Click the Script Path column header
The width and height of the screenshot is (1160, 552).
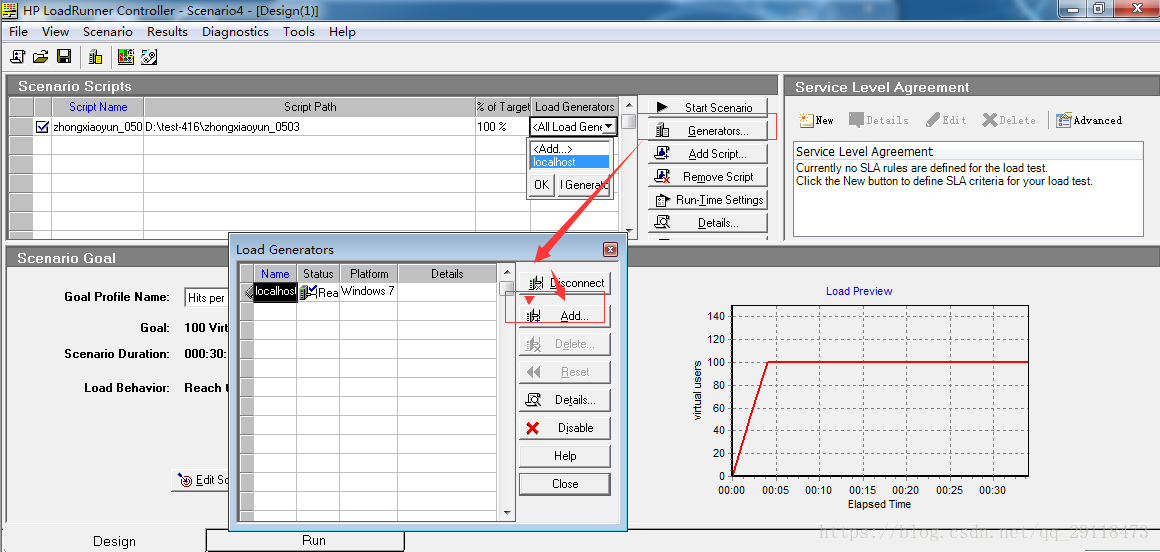[x=310, y=107]
